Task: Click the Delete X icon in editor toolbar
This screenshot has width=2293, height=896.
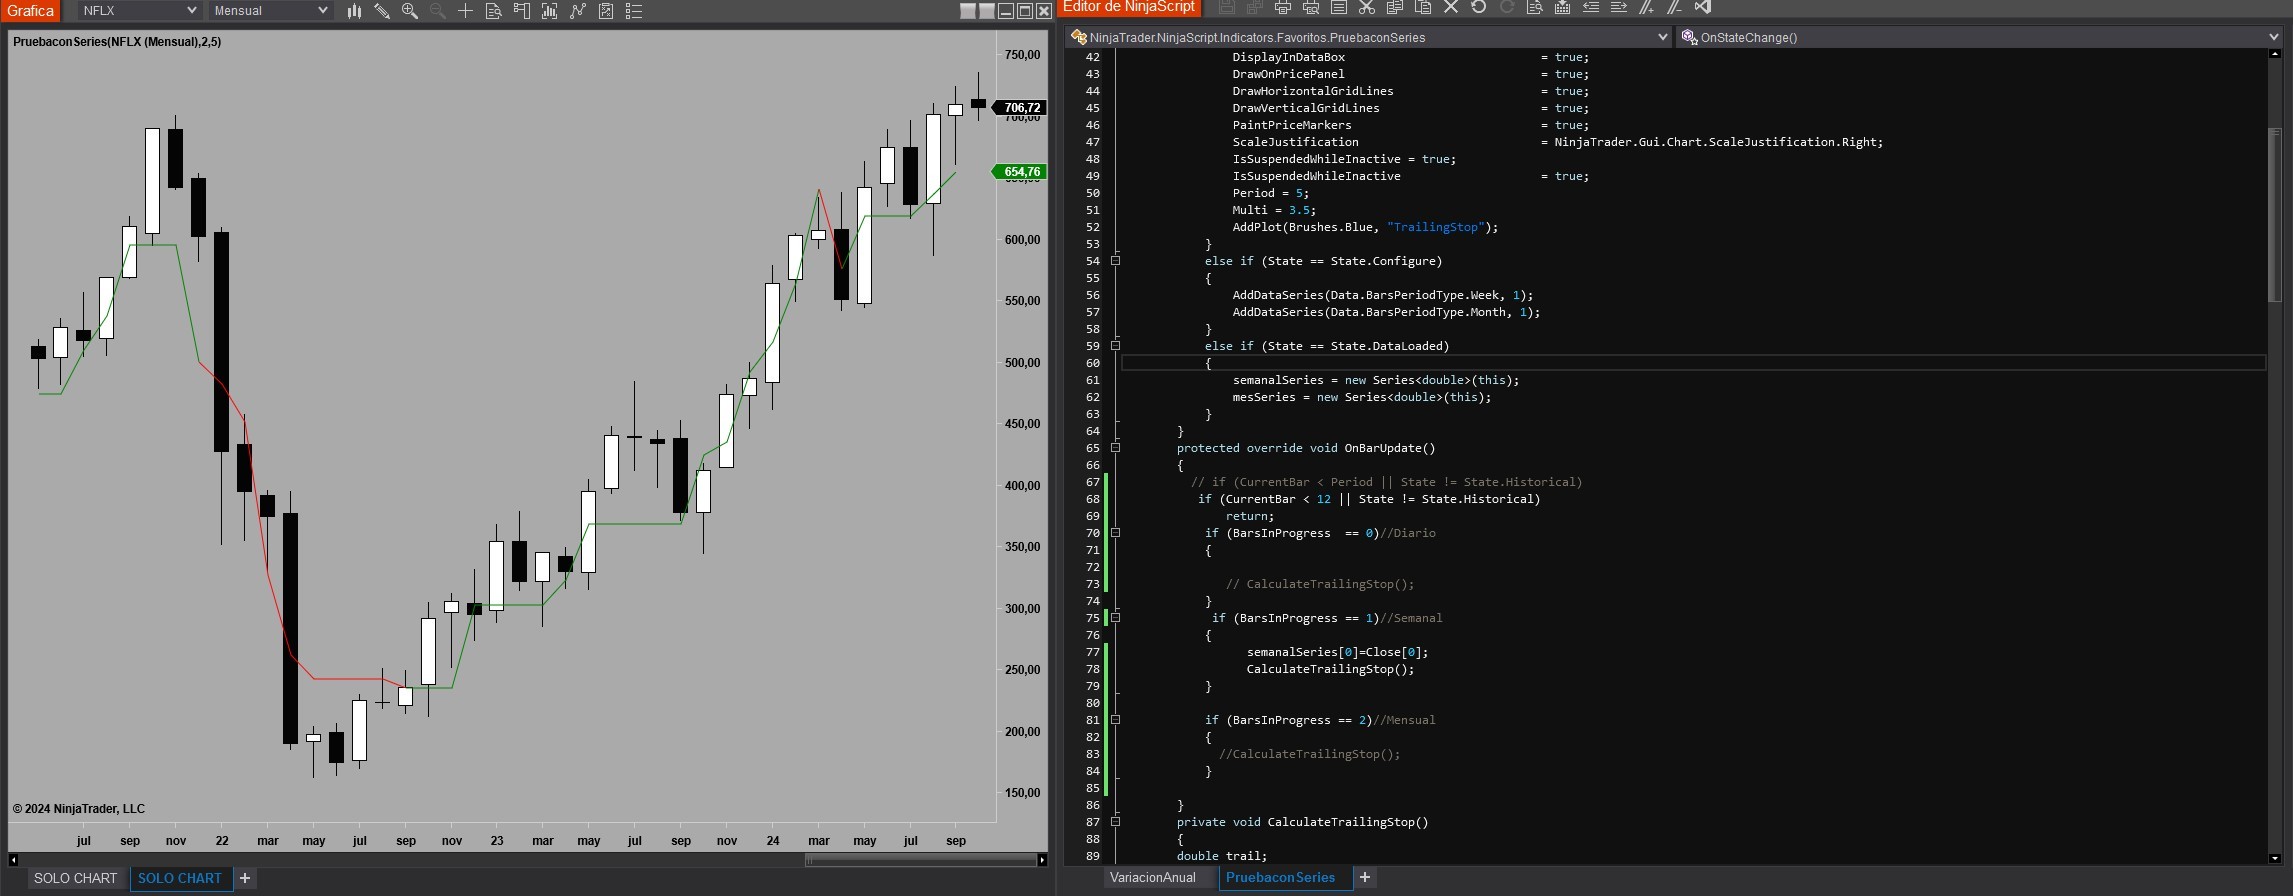Action: [x=1451, y=7]
